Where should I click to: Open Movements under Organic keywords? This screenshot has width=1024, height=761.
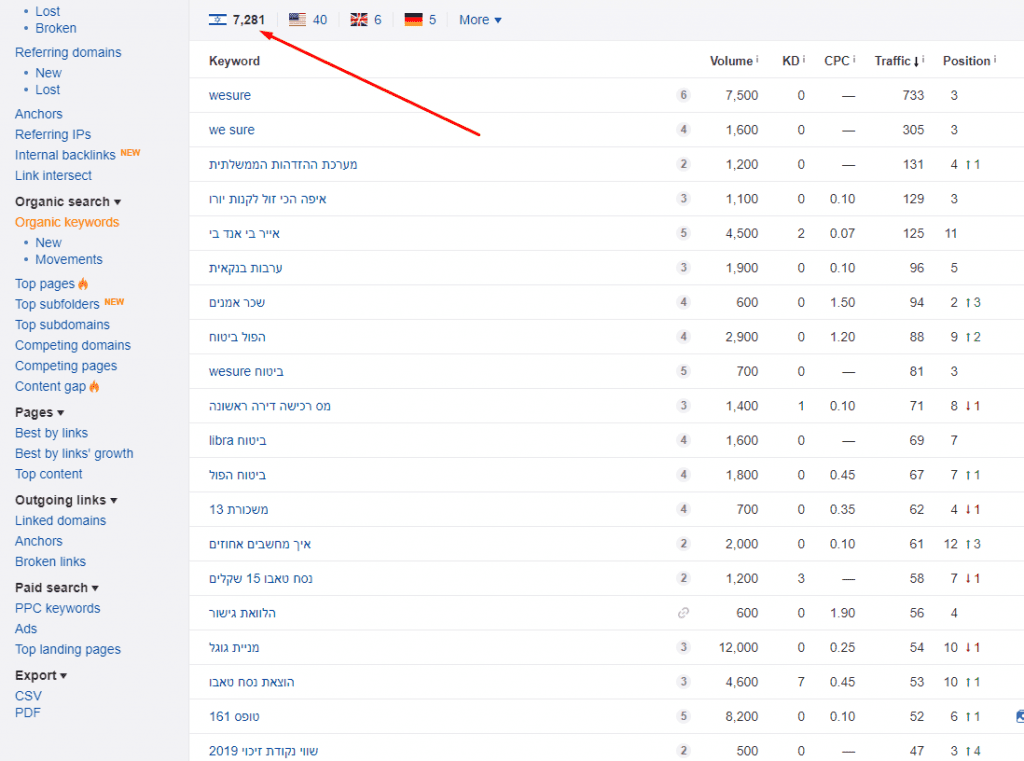tap(69, 259)
